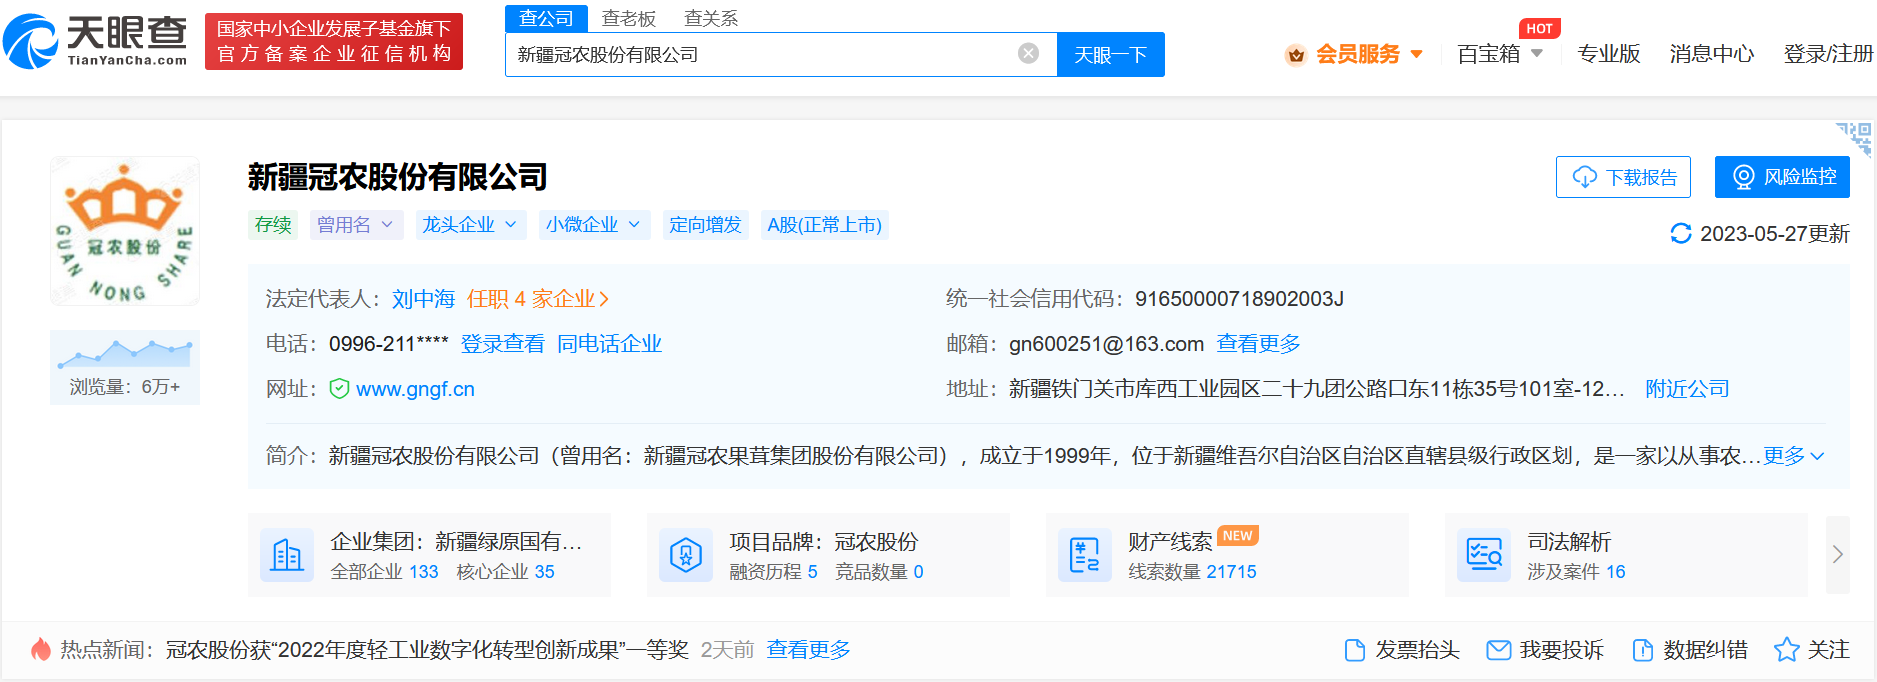
Task: Expand the 龙头企业 dropdown tag
Action: pyautogui.click(x=469, y=225)
